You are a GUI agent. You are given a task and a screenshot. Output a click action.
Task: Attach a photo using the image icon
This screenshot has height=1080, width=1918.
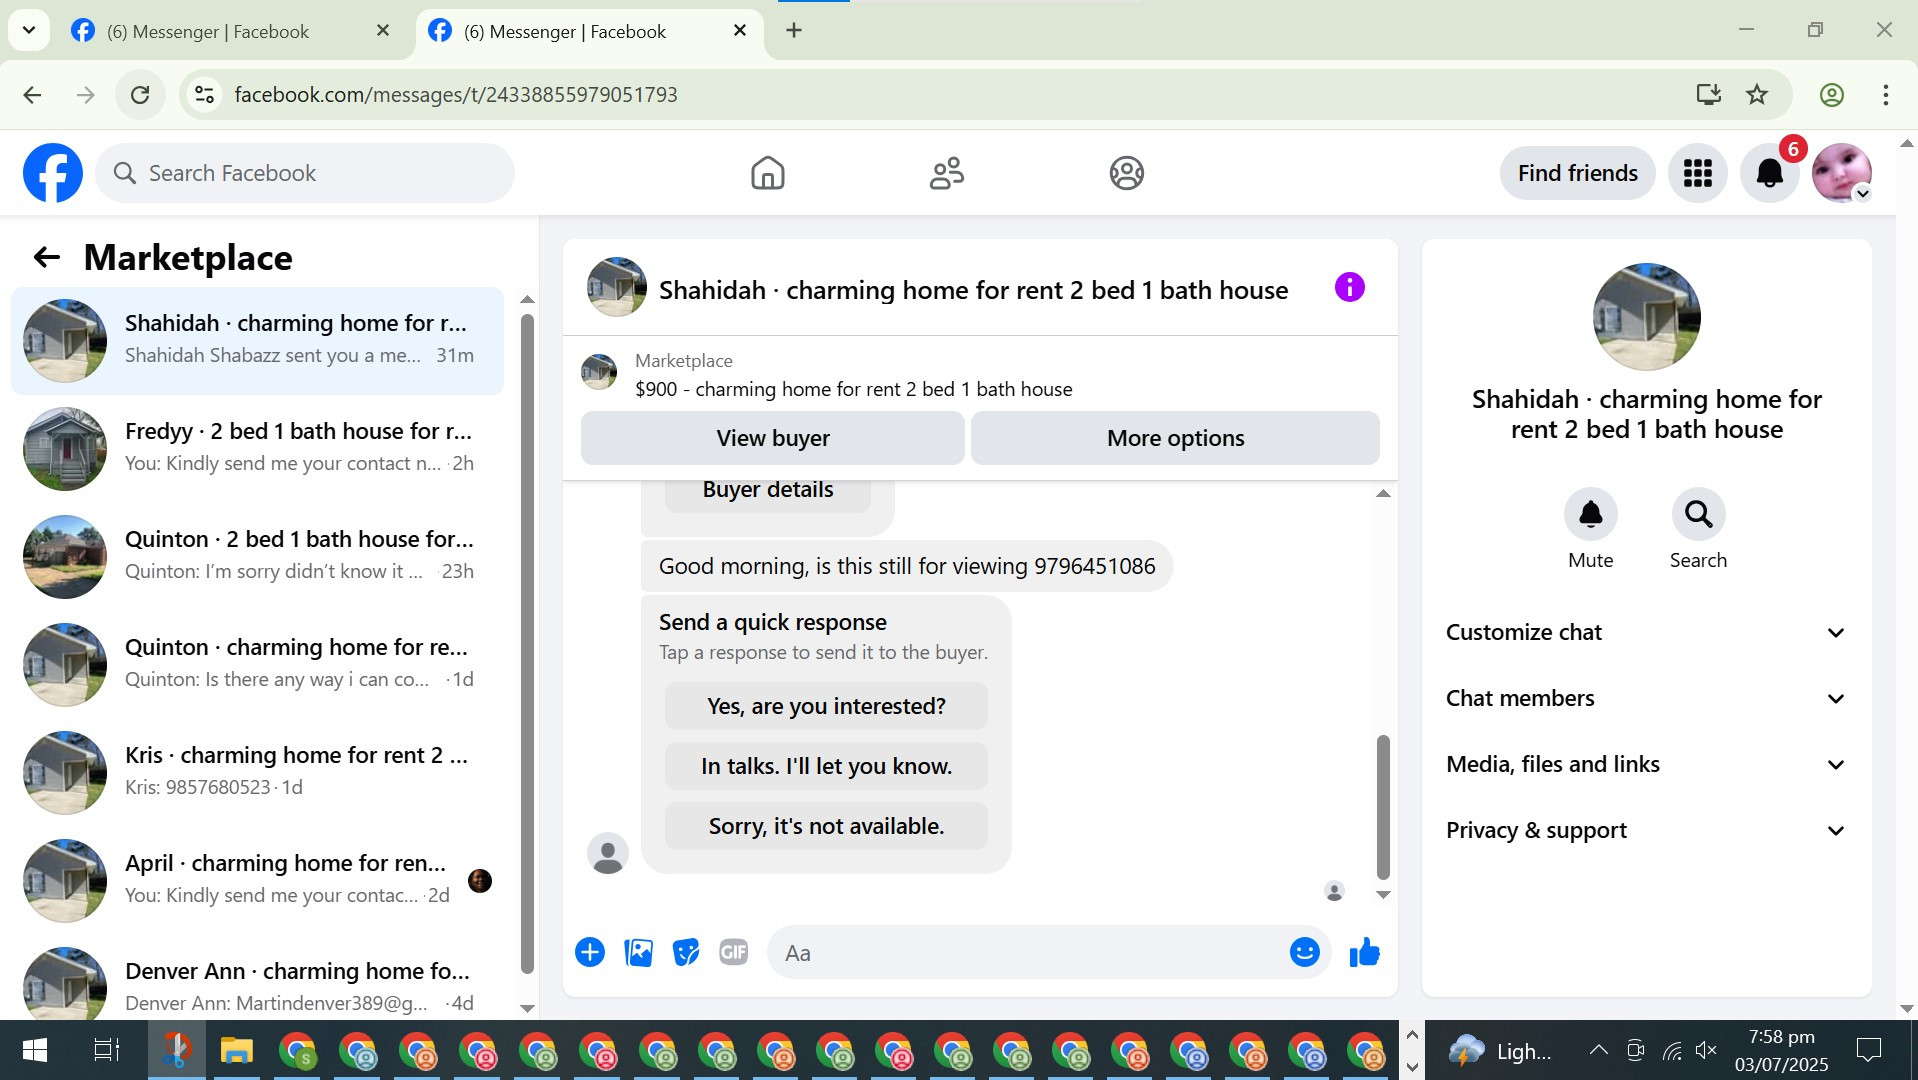click(x=638, y=952)
